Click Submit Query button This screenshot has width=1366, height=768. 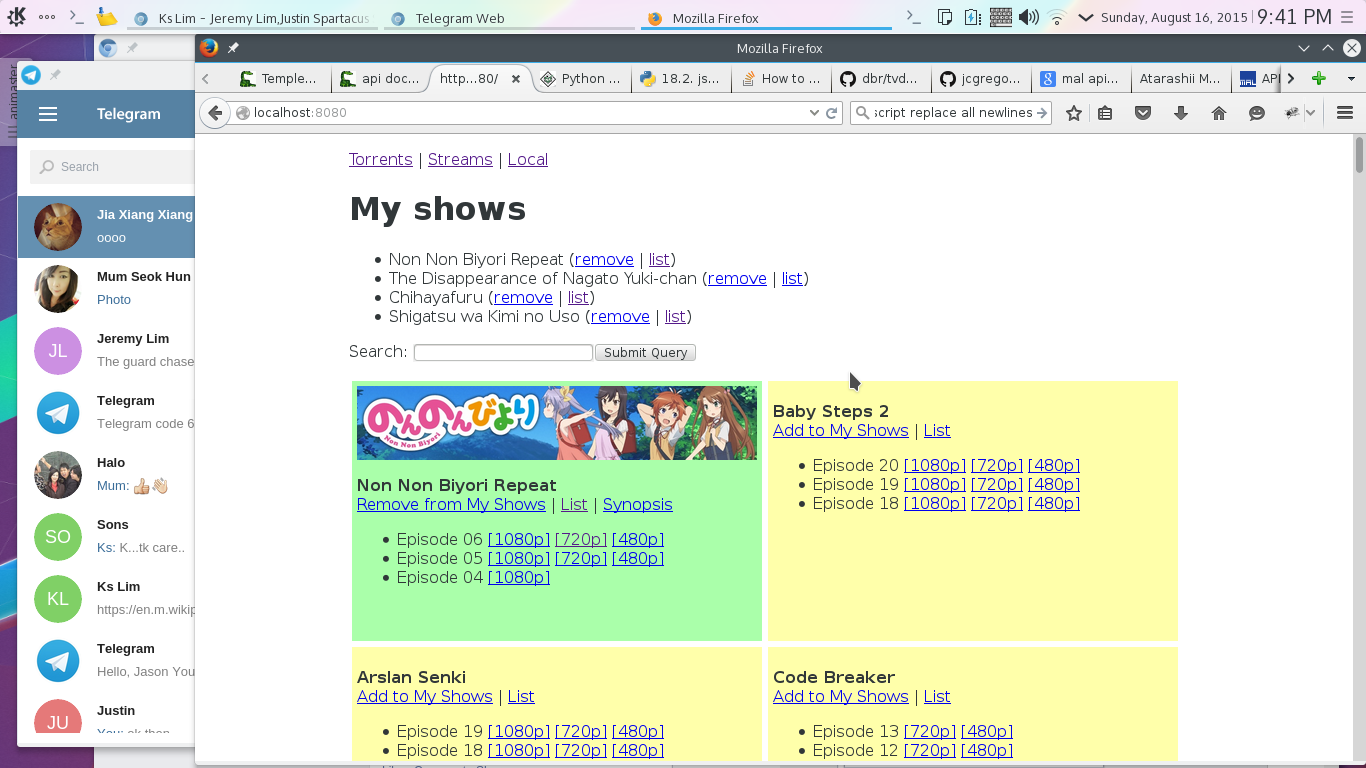[645, 352]
